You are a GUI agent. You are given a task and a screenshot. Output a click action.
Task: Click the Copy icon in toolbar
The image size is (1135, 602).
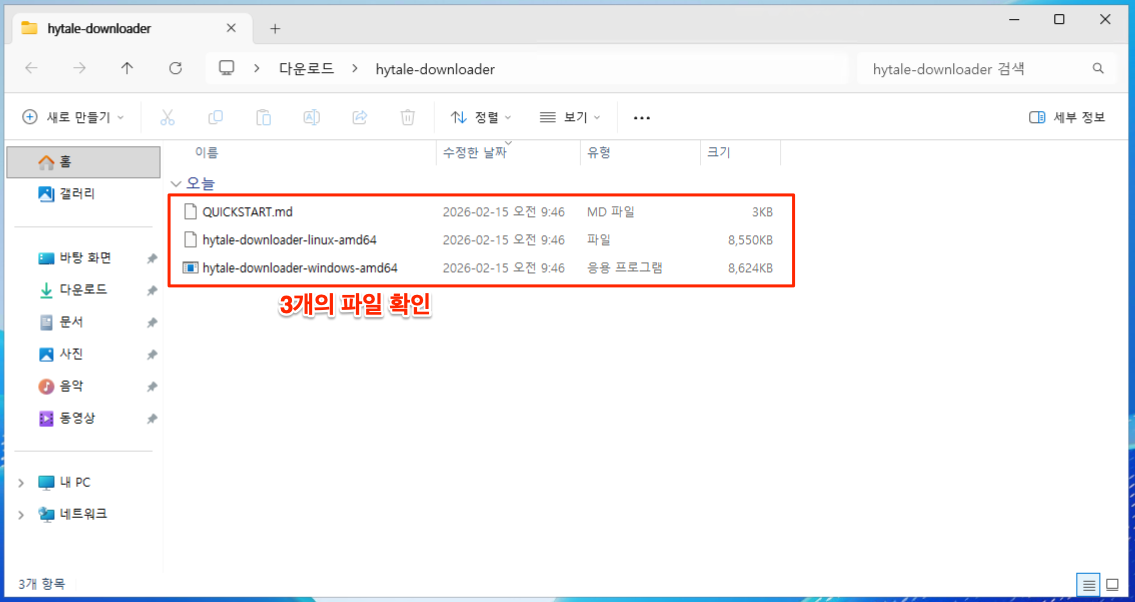point(215,117)
